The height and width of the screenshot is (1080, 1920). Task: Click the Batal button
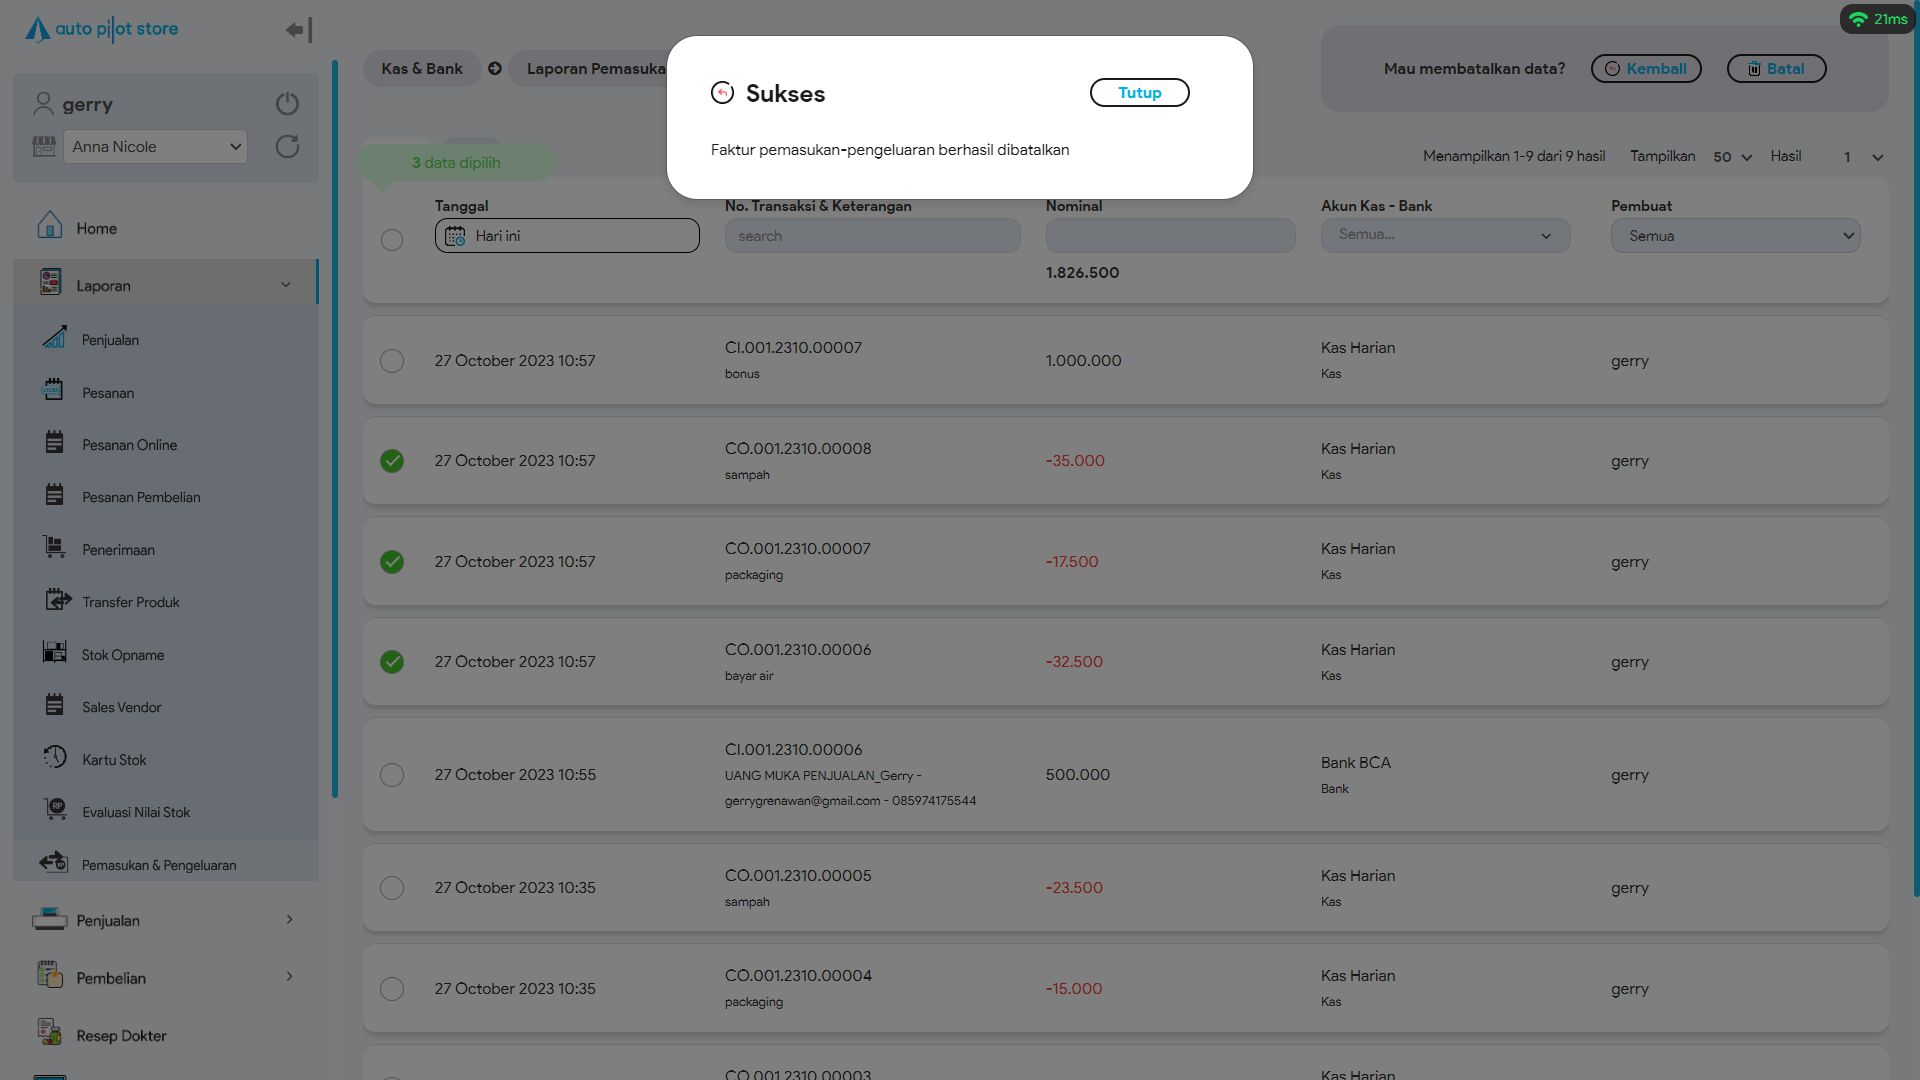tap(1776, 69)
